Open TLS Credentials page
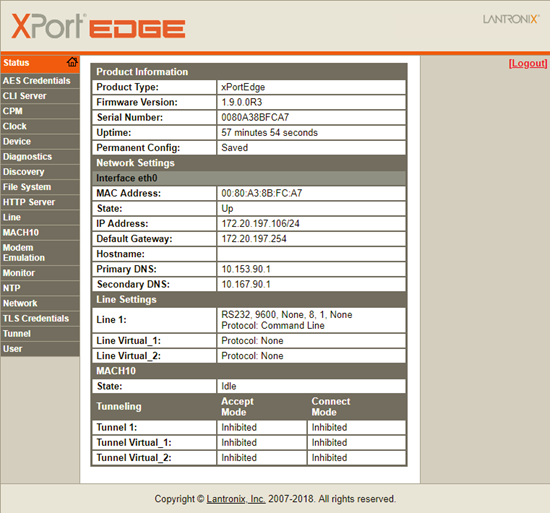Screen dimensions: 550x513 click(x=40, y=318)
